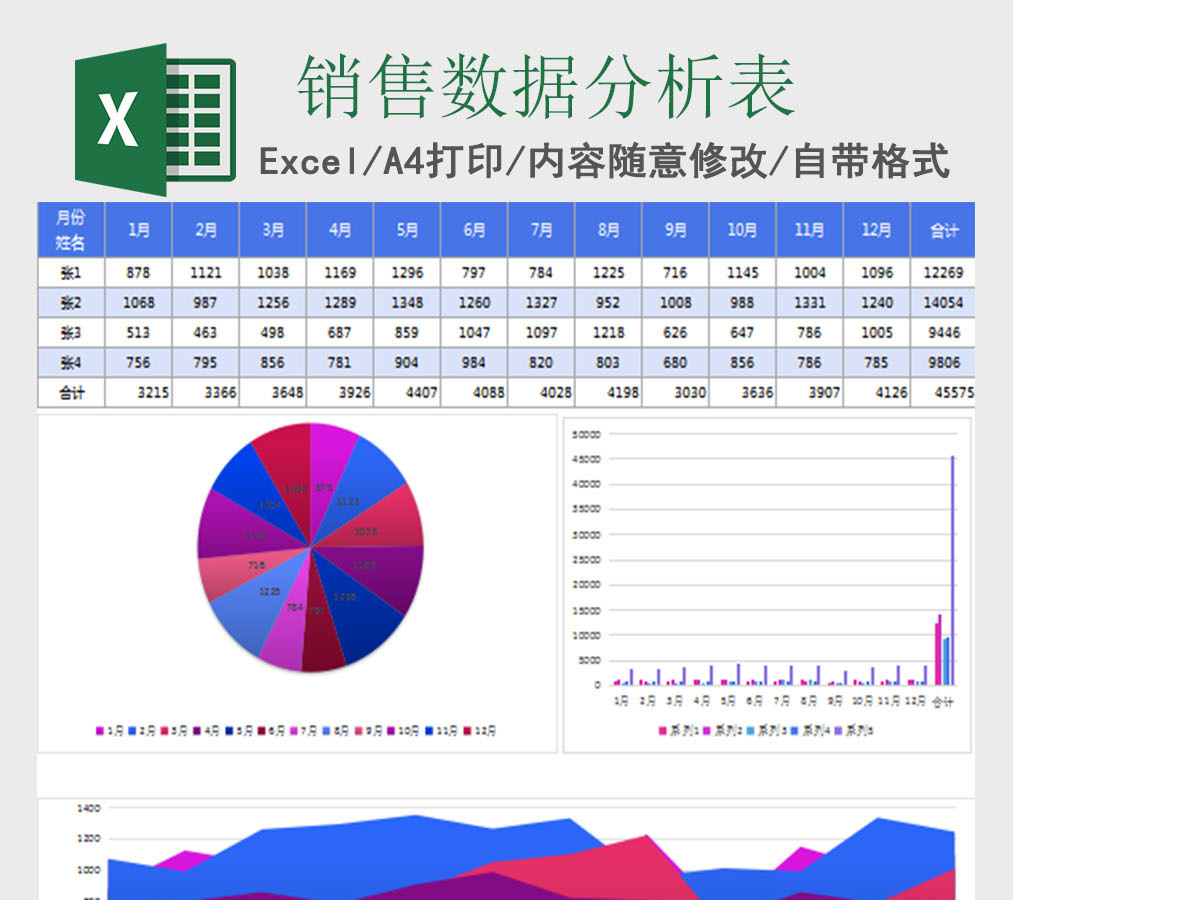This screenshot has height=900, width=1200.
Task: Click the monthly total cell 4407
Action: pos(407,393)
